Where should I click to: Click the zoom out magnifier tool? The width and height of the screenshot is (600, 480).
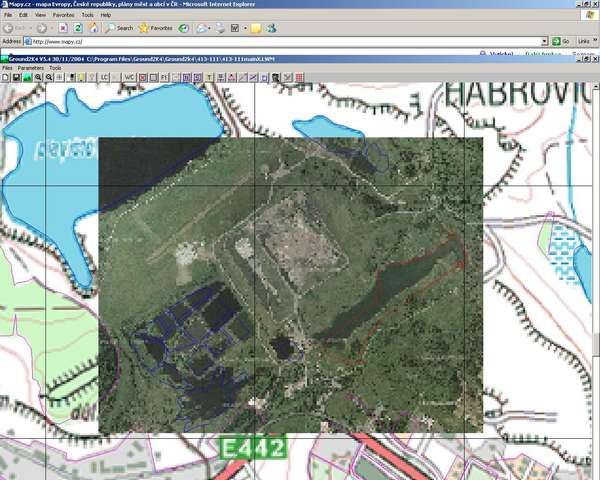(50, 76)
